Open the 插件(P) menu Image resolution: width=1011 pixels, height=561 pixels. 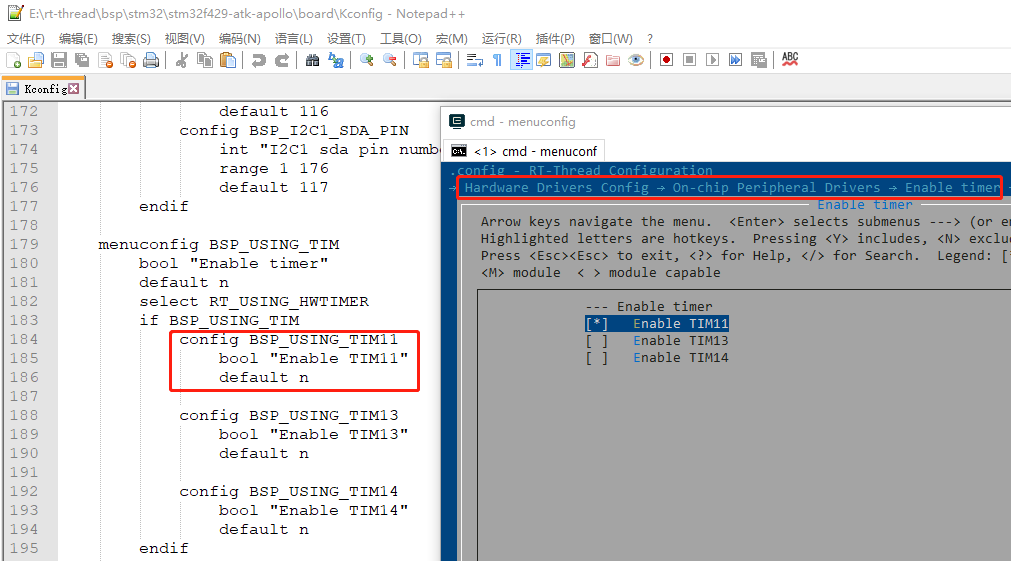pyautogui.click(x=556, y=38)
